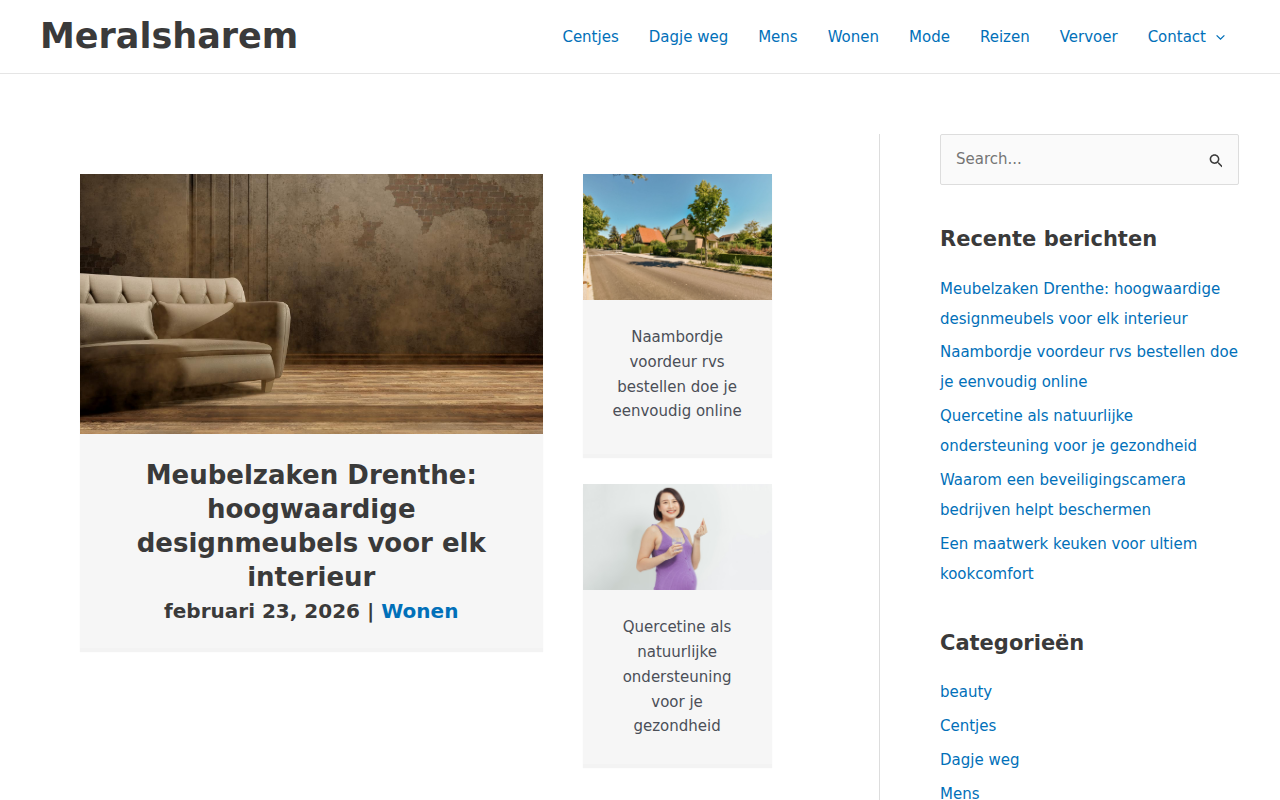Open recent post Waarom een beveiligingscamera
1280x800 pixels.
pos(1063,494)
